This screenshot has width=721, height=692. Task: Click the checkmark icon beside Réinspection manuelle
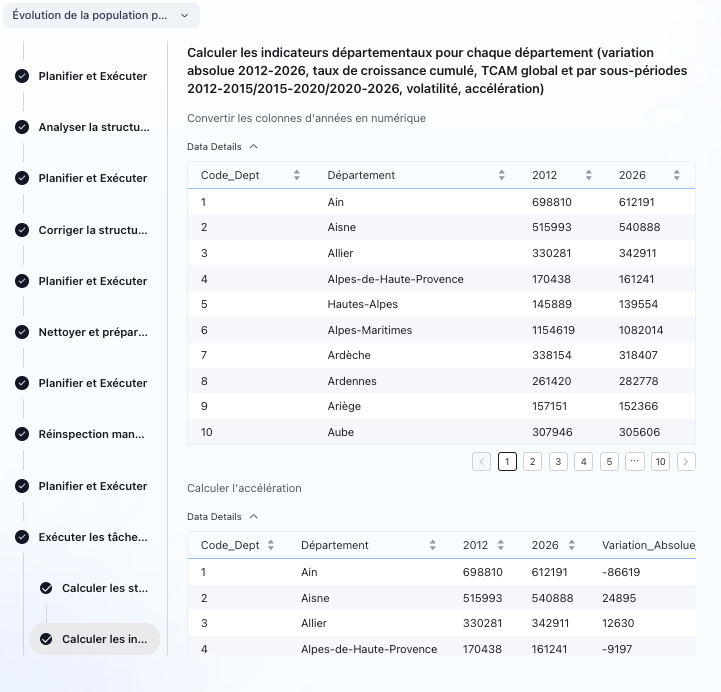point(22,434)
